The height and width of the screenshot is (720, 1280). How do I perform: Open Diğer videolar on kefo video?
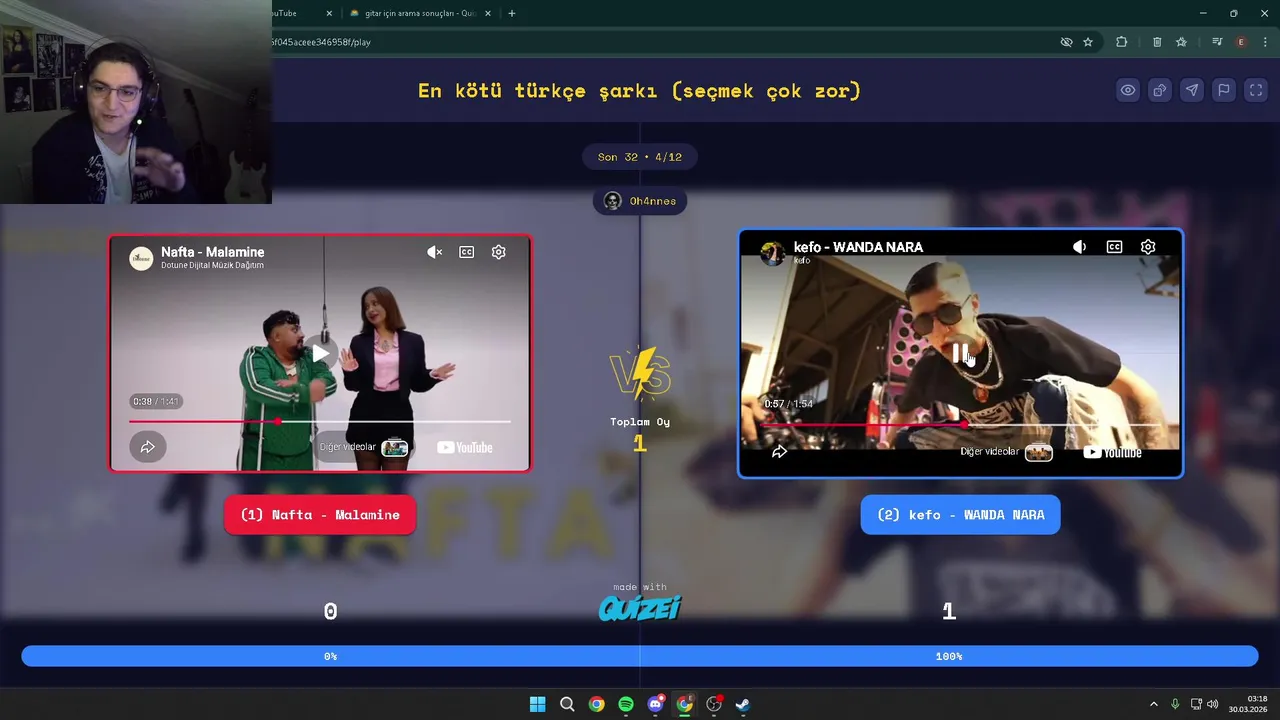(1007, 452)
